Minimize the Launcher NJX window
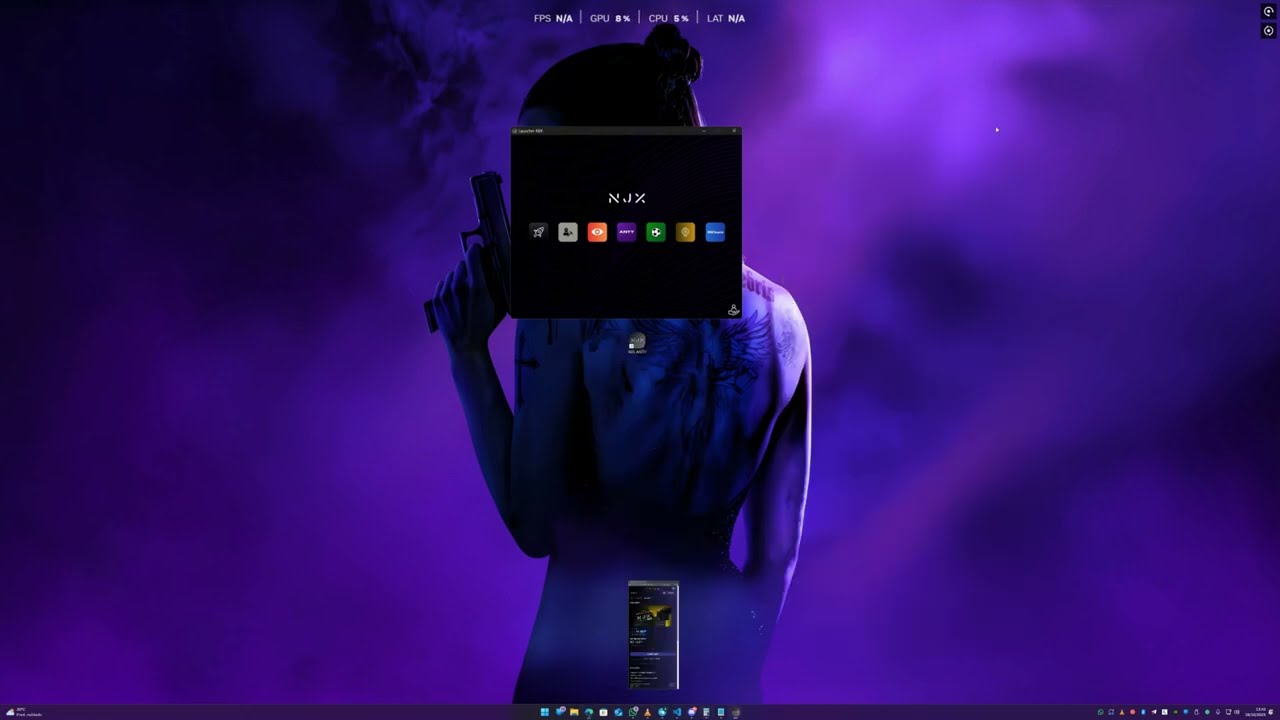The height and width of the screenshot is (720, 1280). [704, 130]
